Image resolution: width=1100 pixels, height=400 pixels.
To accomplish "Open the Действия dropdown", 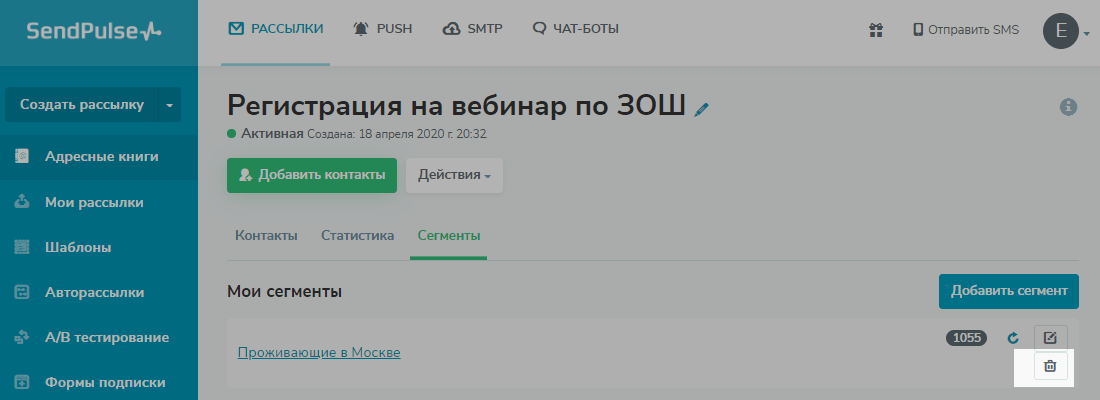I will (454, 175).
